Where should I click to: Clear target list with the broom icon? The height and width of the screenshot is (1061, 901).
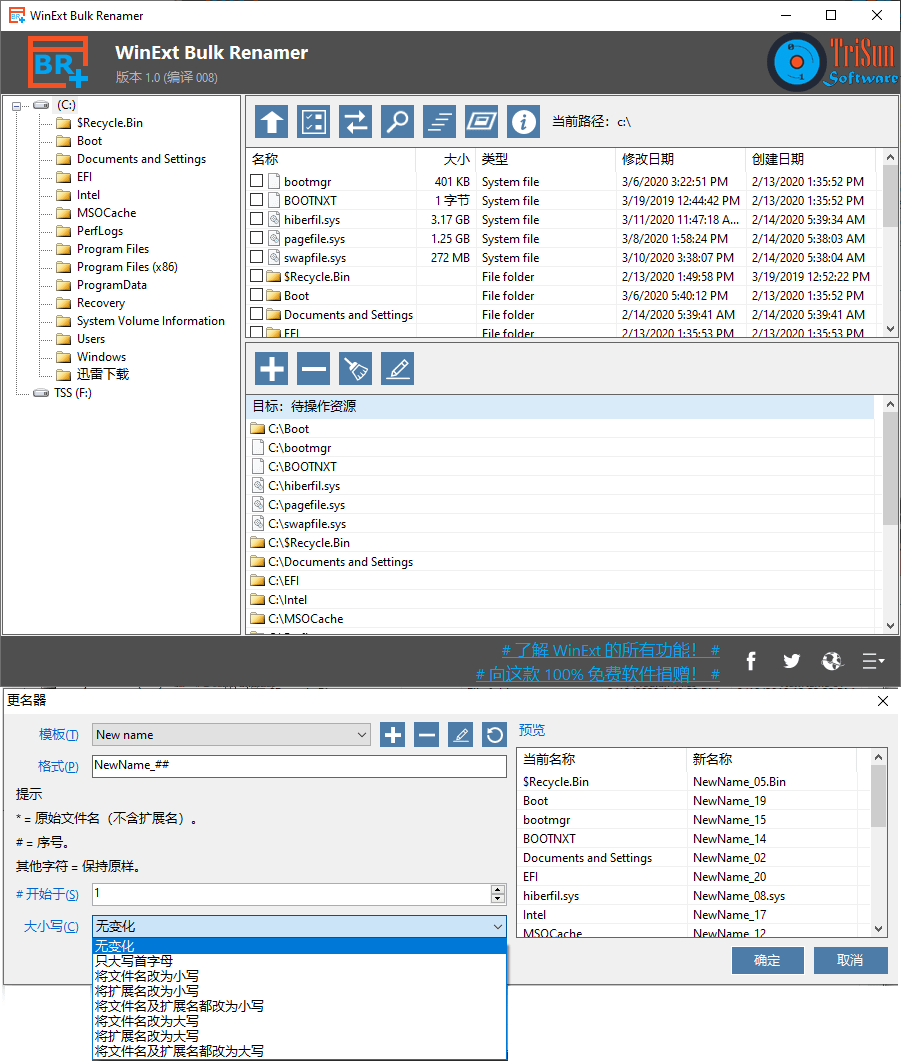tap(356, 369)
